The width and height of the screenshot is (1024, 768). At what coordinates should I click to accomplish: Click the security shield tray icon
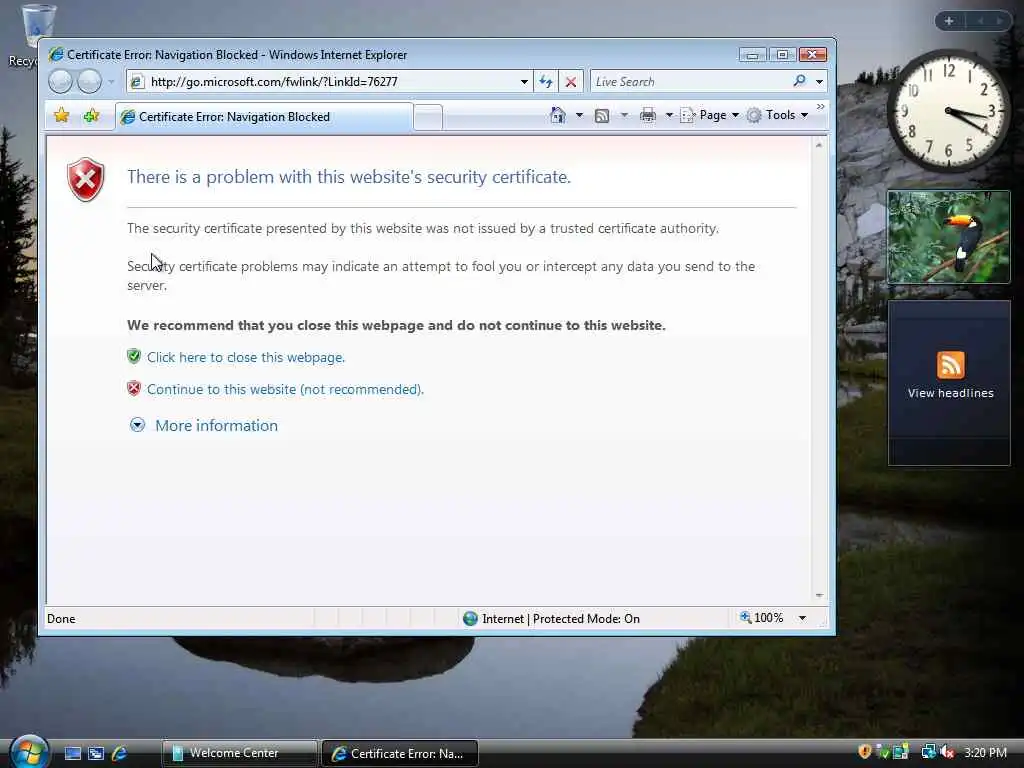[x=865, y=752]
